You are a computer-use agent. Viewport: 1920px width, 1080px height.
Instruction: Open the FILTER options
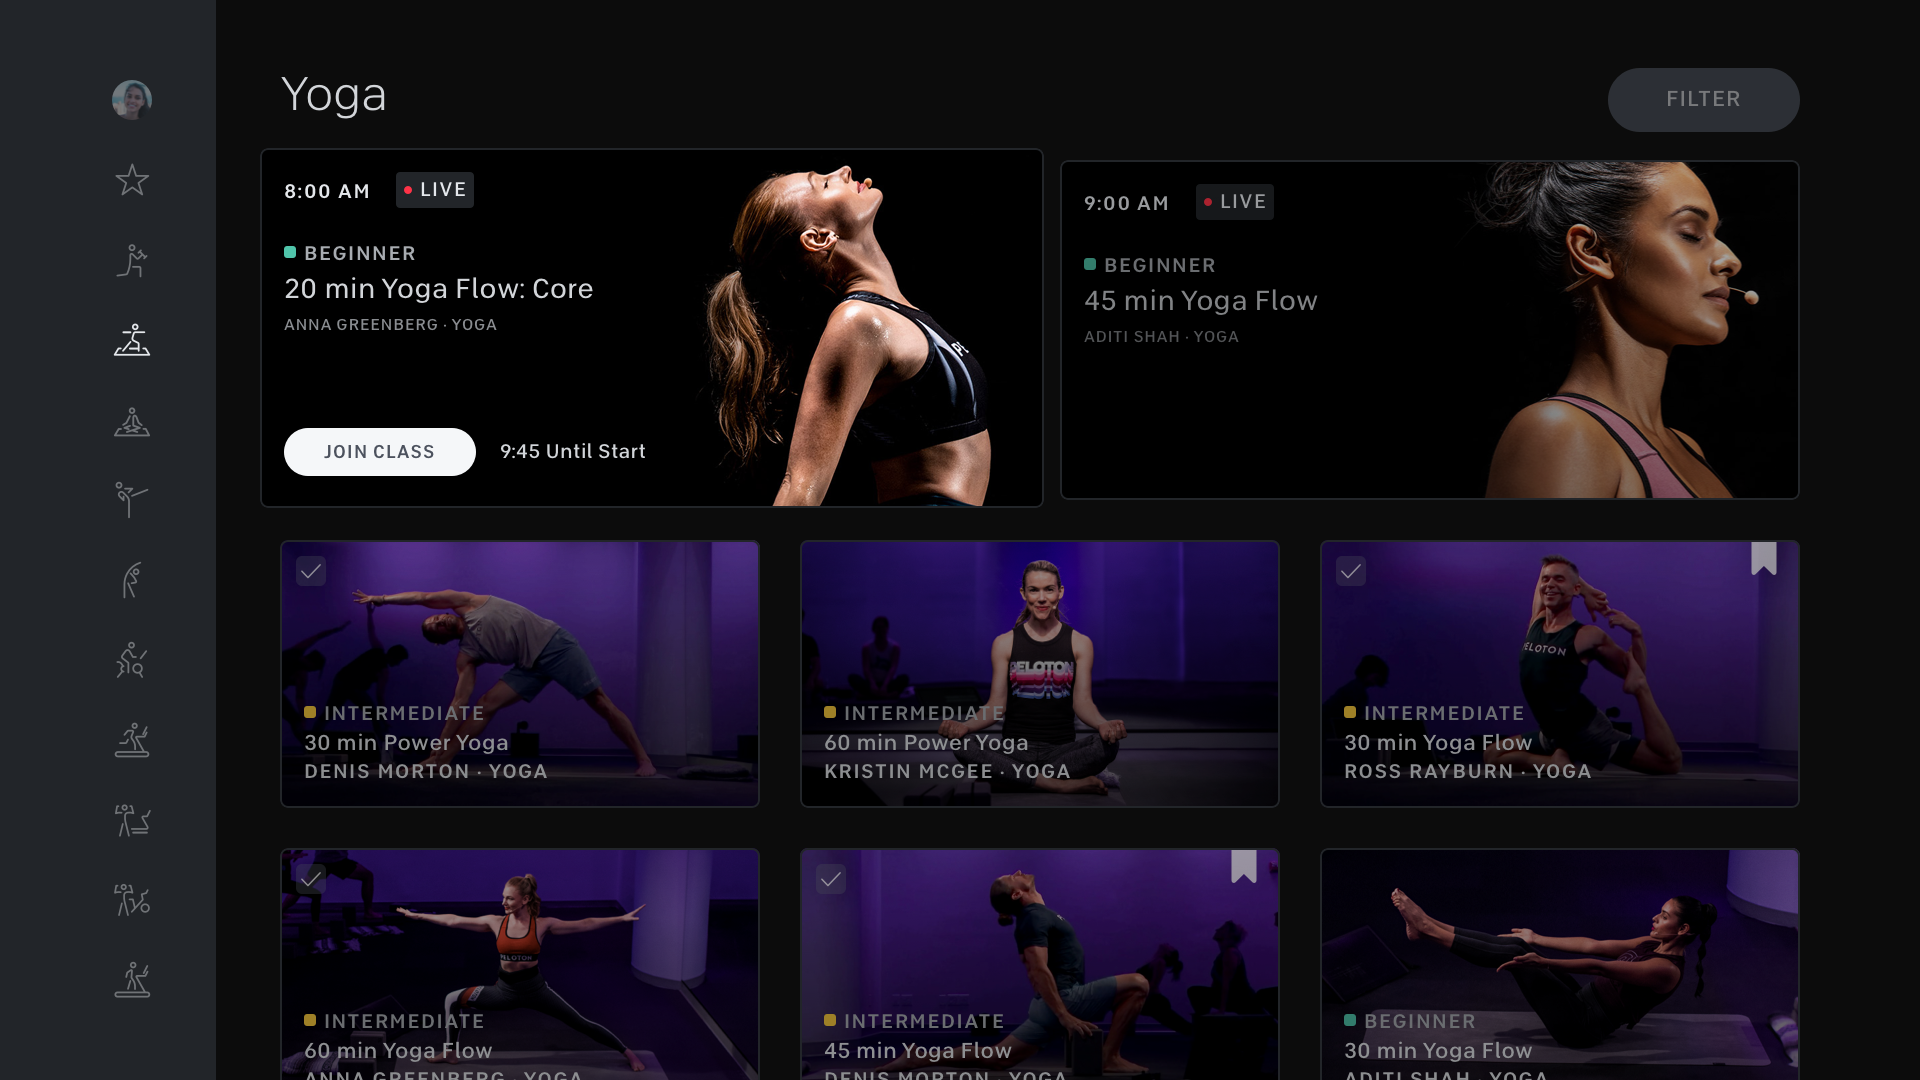coord(1703,99)
